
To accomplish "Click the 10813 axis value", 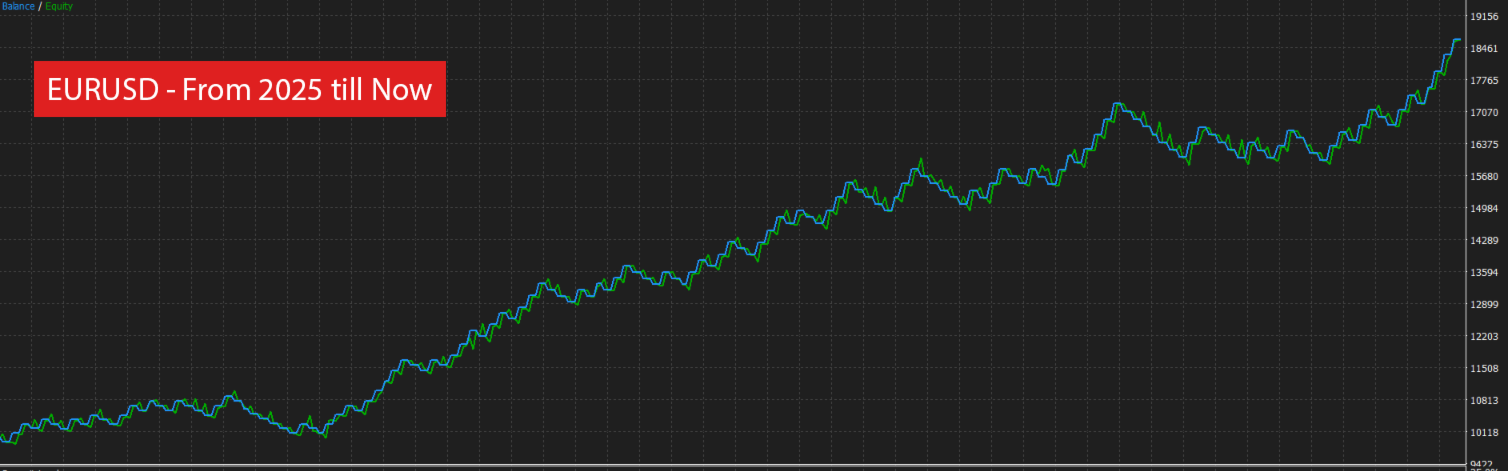I will [x=1483, y=400].
